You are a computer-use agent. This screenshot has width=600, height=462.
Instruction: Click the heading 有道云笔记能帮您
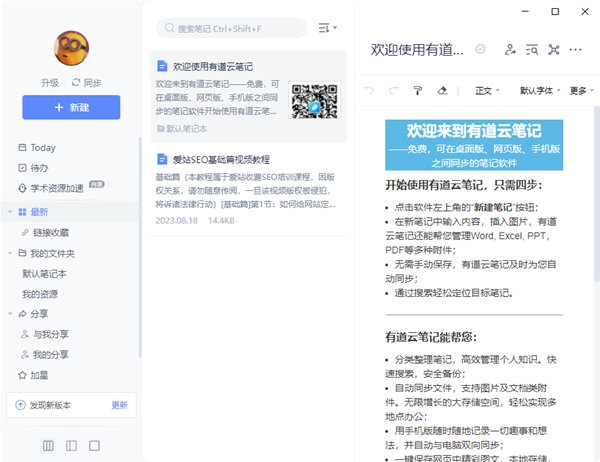tap(431, 337)
